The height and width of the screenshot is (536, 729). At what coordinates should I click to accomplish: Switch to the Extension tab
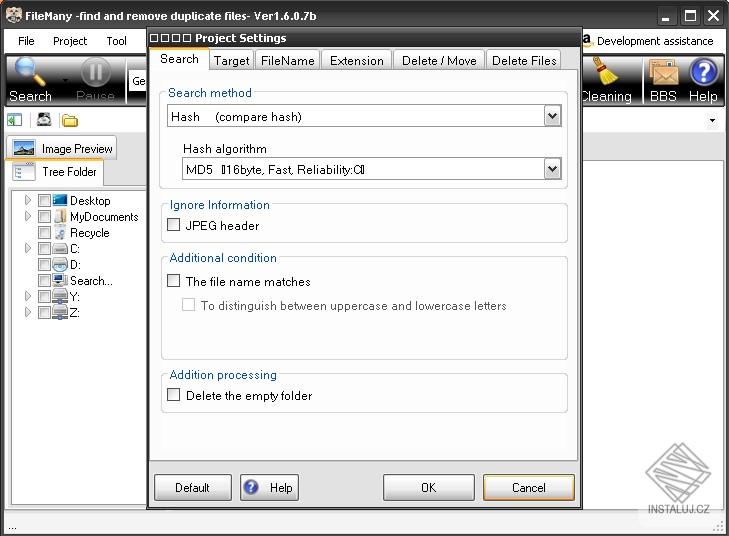coord(357,61)
